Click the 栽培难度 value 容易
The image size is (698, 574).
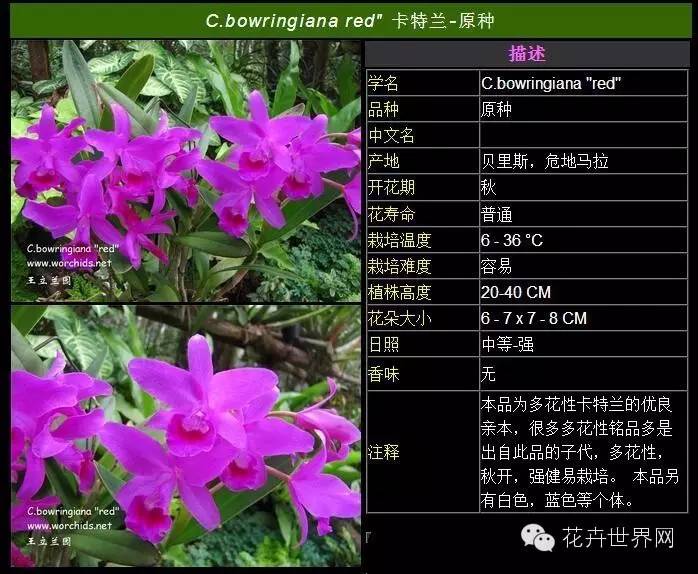(x=497, y=266)
